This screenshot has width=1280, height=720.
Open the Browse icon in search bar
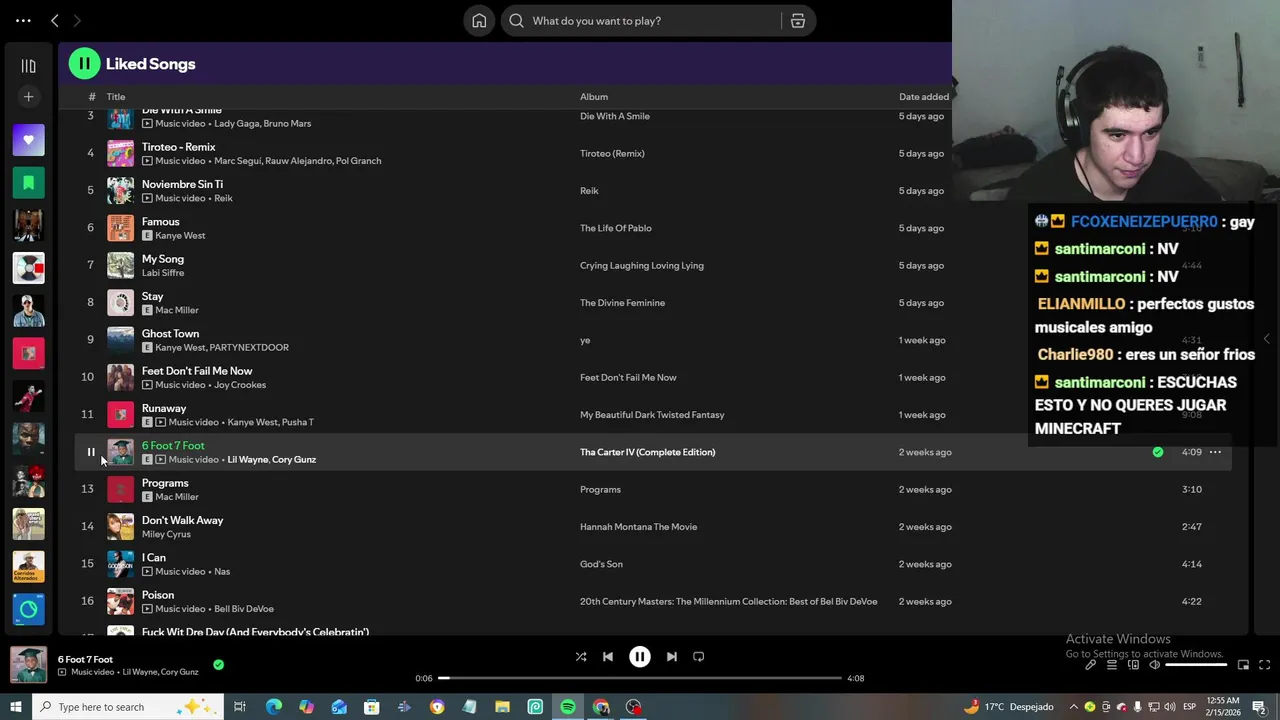point(798,21)
